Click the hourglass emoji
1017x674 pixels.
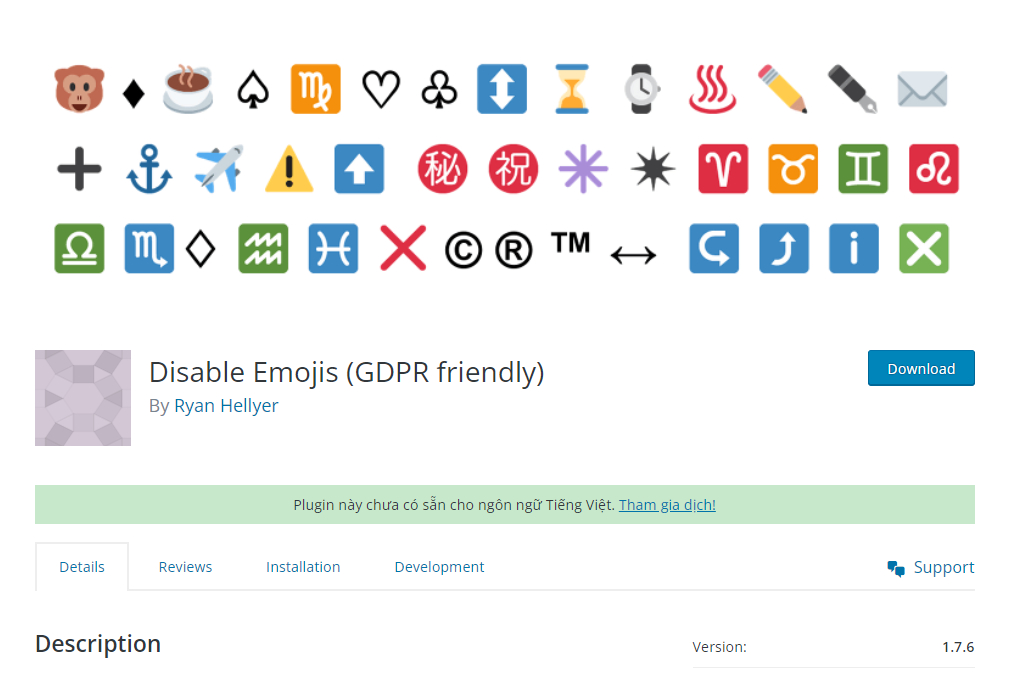[572, 89]
